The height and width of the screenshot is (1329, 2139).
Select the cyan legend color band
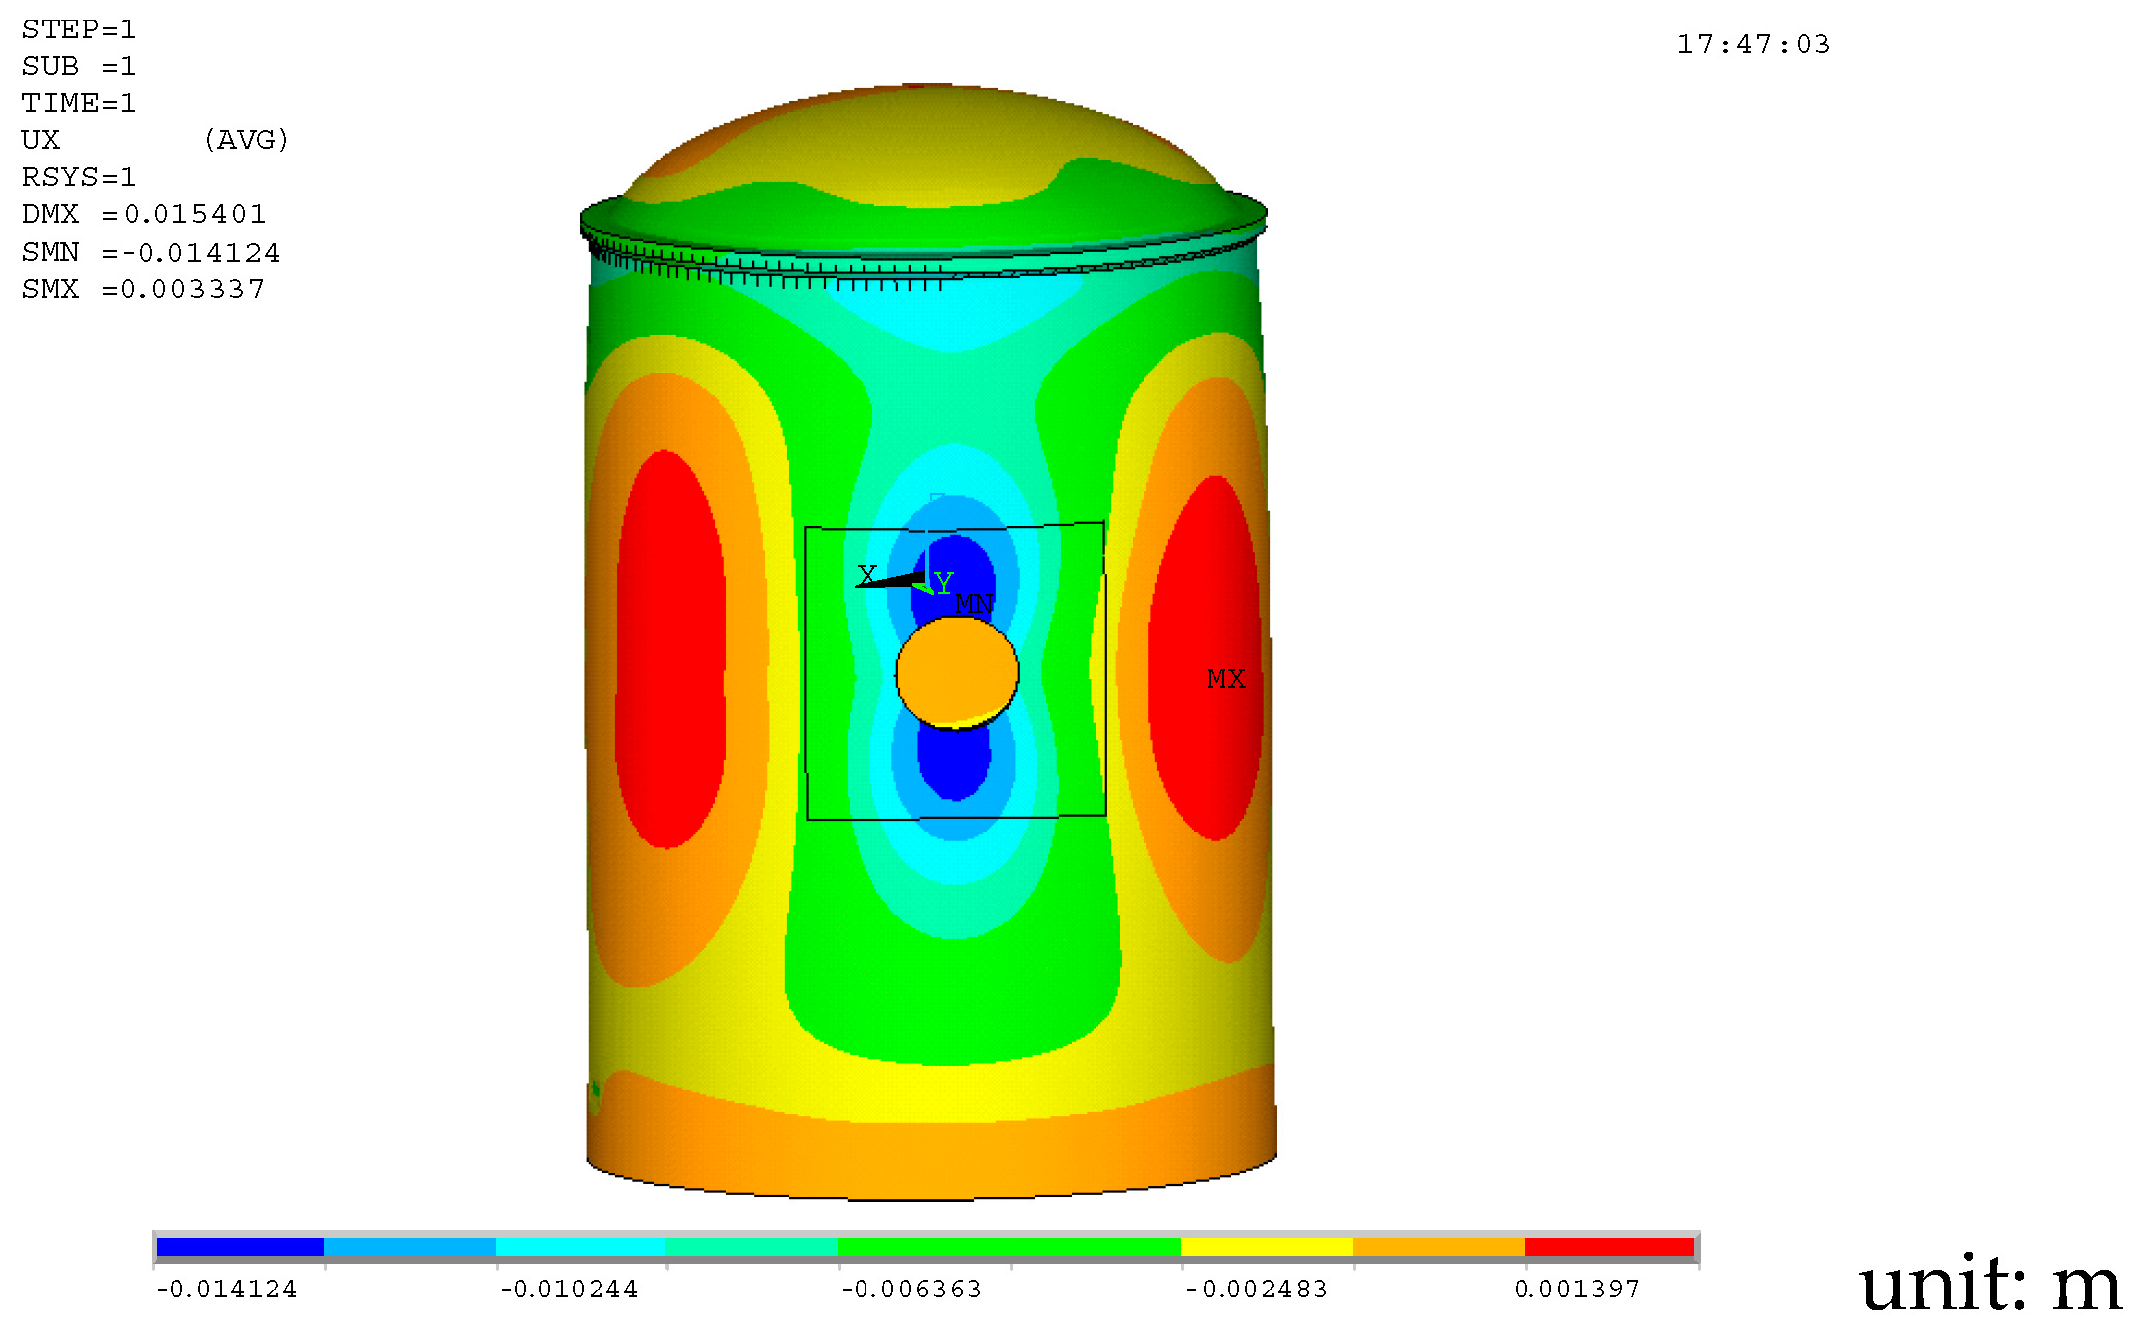580,1247
